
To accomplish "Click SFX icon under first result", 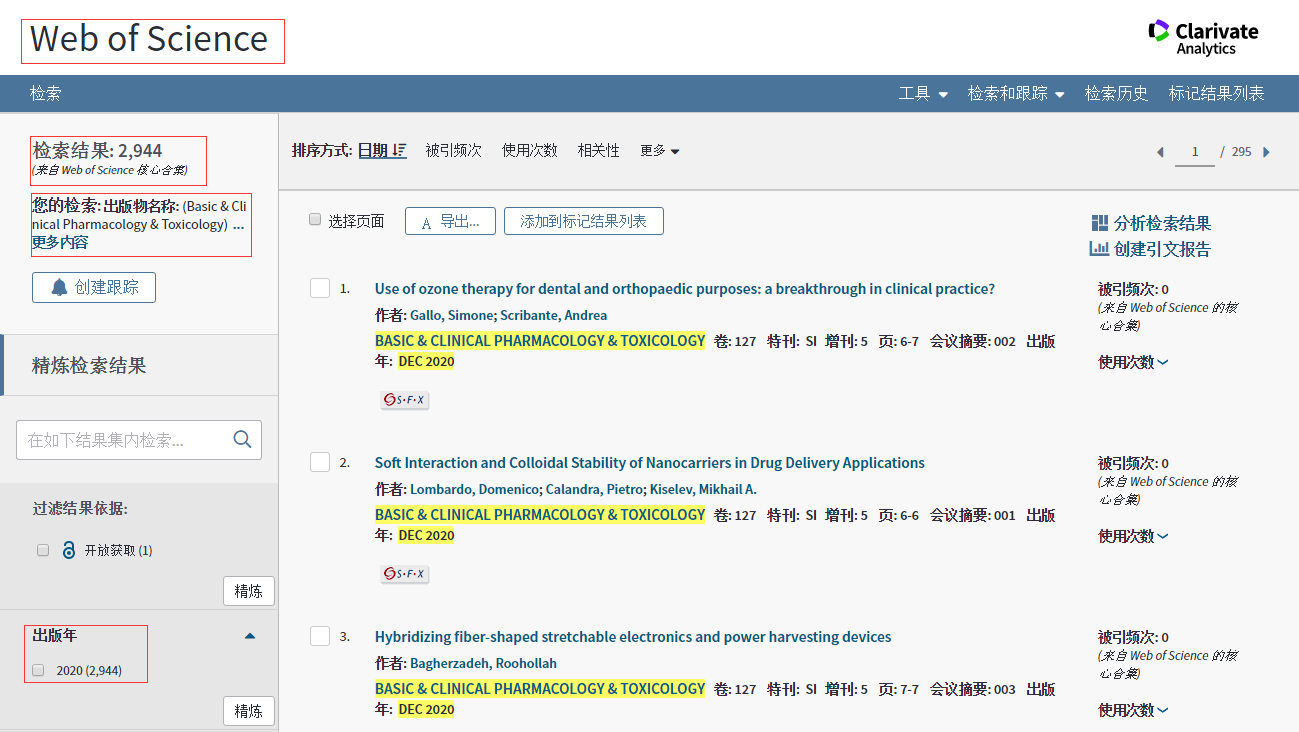I will coord(404,400).
